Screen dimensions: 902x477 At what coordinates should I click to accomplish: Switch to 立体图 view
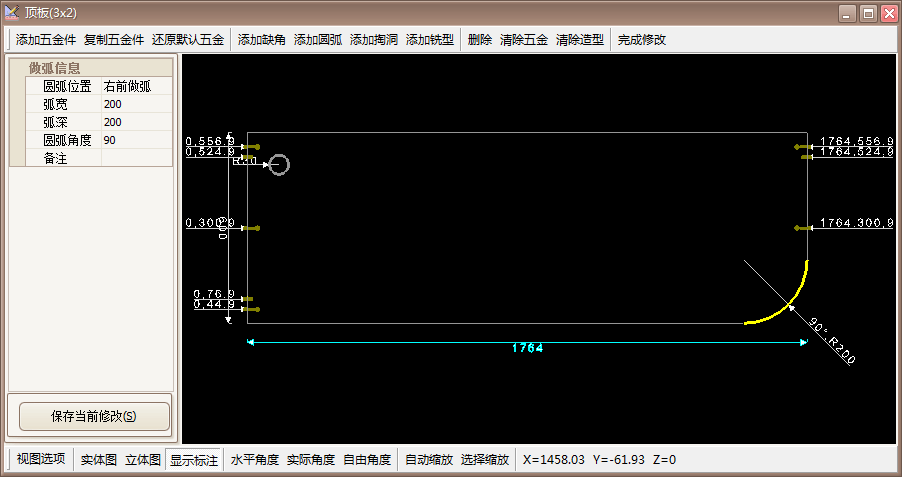coord(143,460)
